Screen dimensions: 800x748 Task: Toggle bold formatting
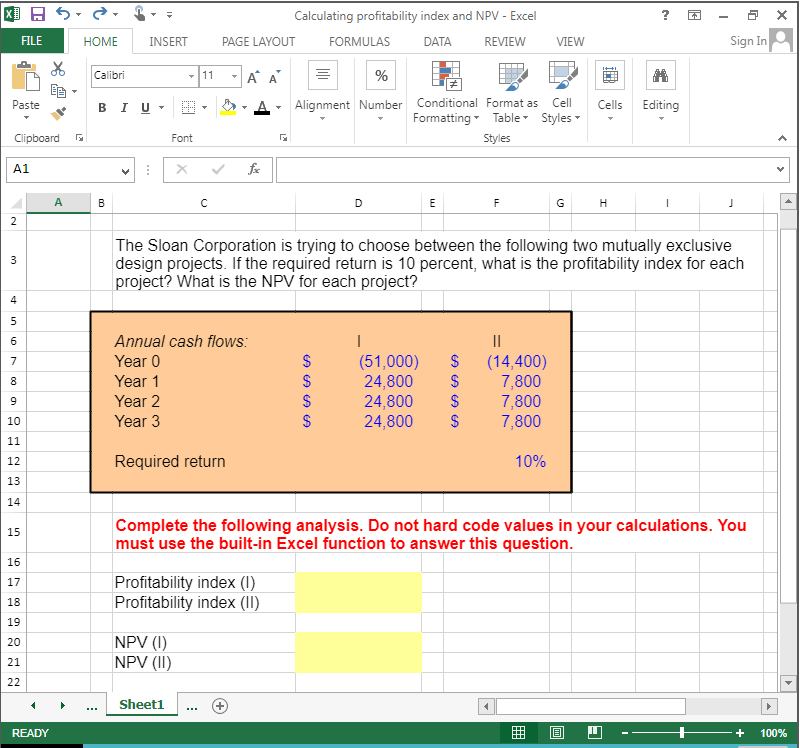[x=101, y=107]
